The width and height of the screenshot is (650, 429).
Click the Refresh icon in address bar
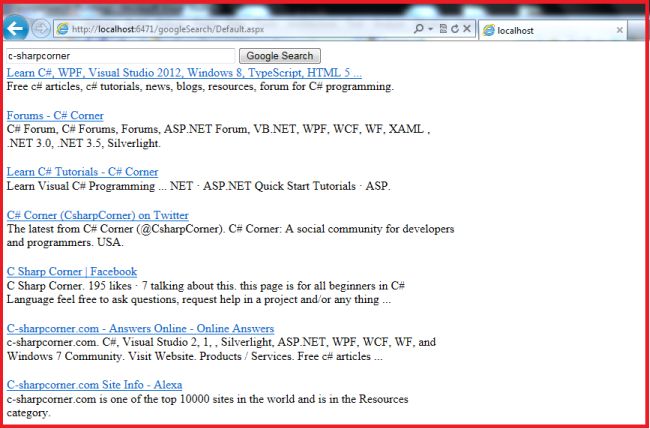pos(455,29)
